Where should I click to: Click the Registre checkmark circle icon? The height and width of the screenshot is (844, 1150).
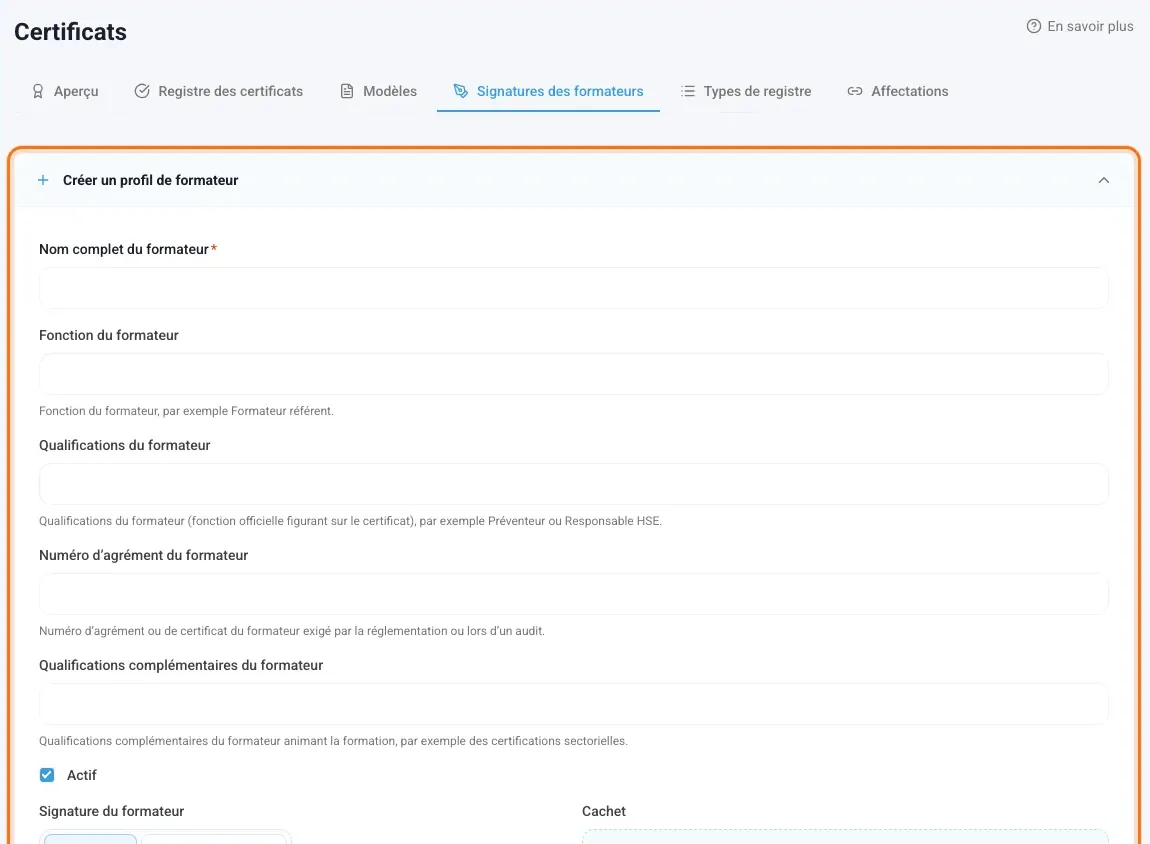142,91
